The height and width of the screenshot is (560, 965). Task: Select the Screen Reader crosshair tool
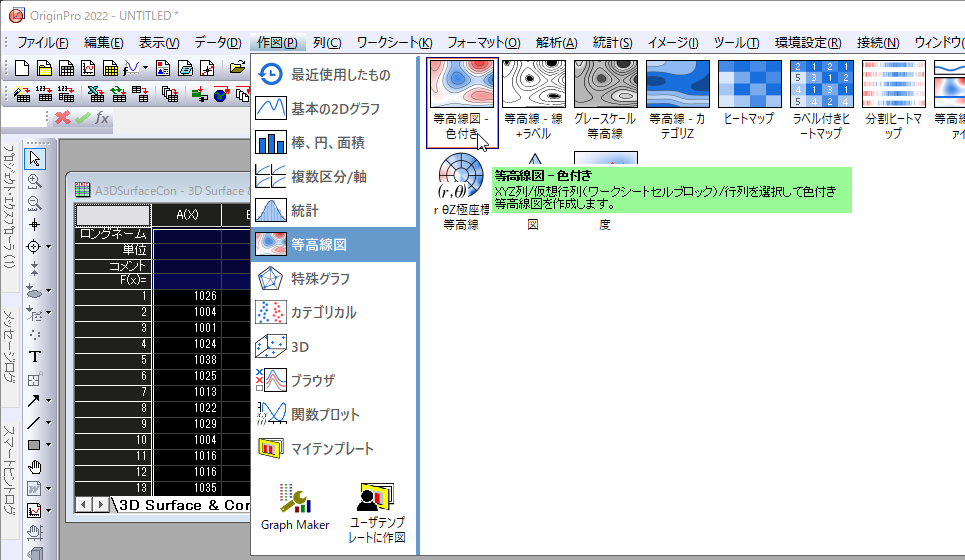pyautogui.click(x=34, y=225)
